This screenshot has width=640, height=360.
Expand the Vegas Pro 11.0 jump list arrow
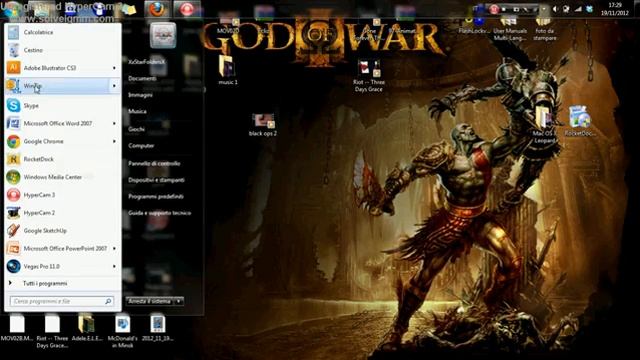[114, 267]
